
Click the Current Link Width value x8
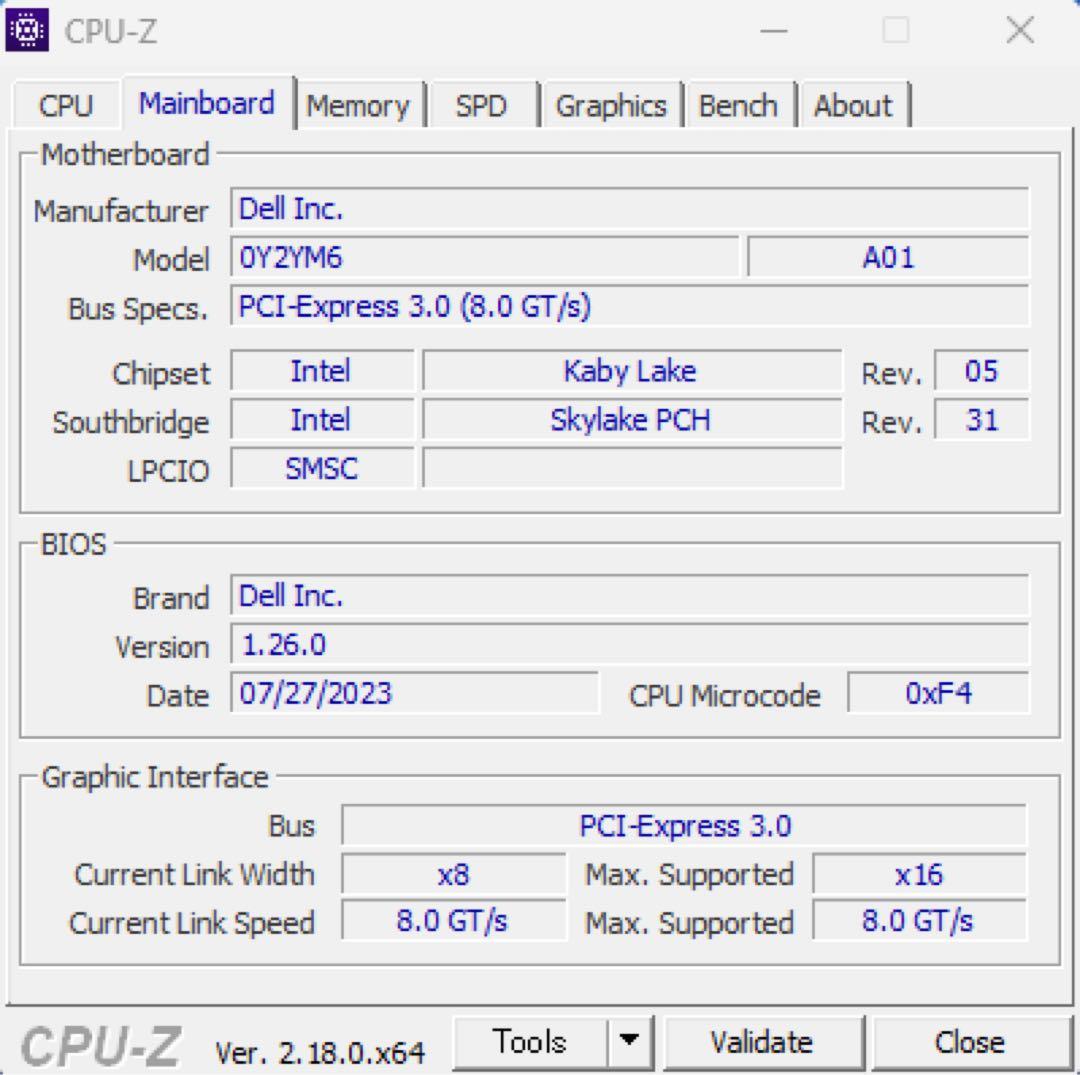454,874
